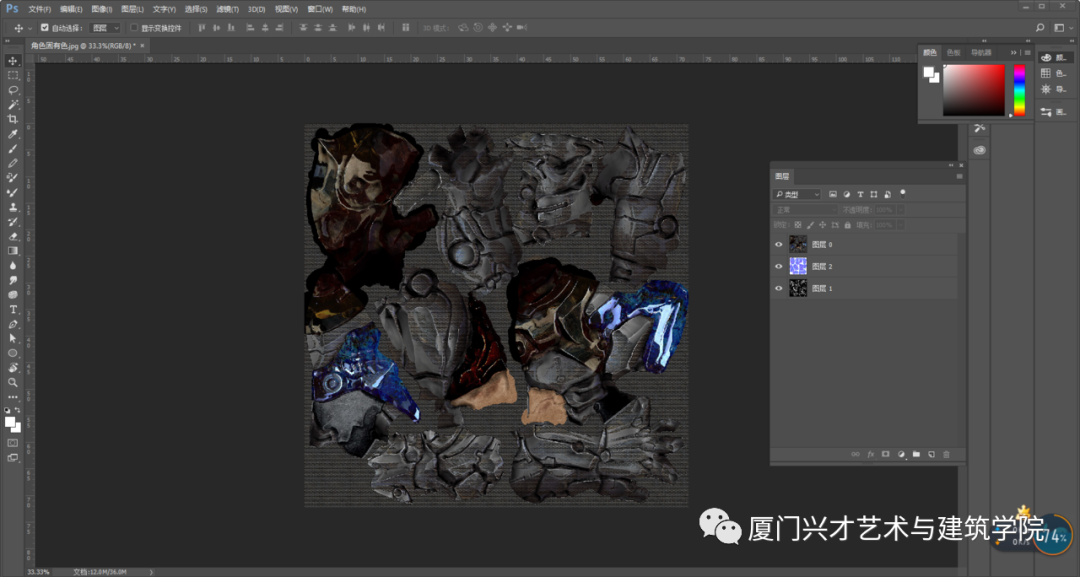Pick color in red color field

973,90
